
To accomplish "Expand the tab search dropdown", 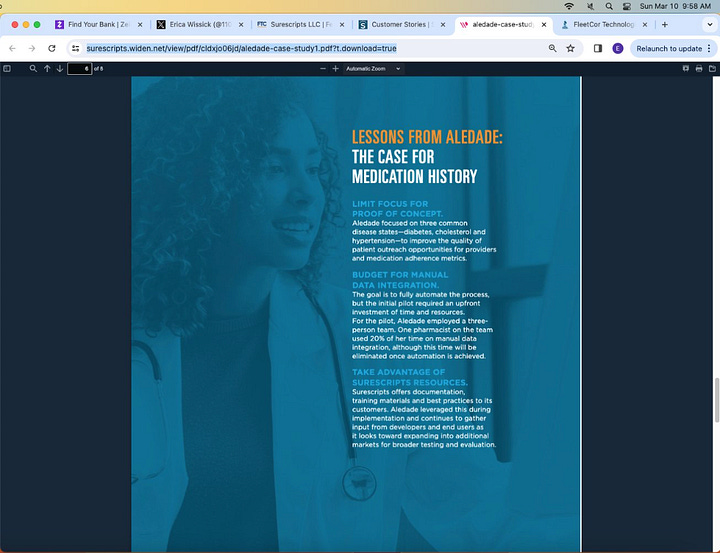I will click(x=710, y=25).
